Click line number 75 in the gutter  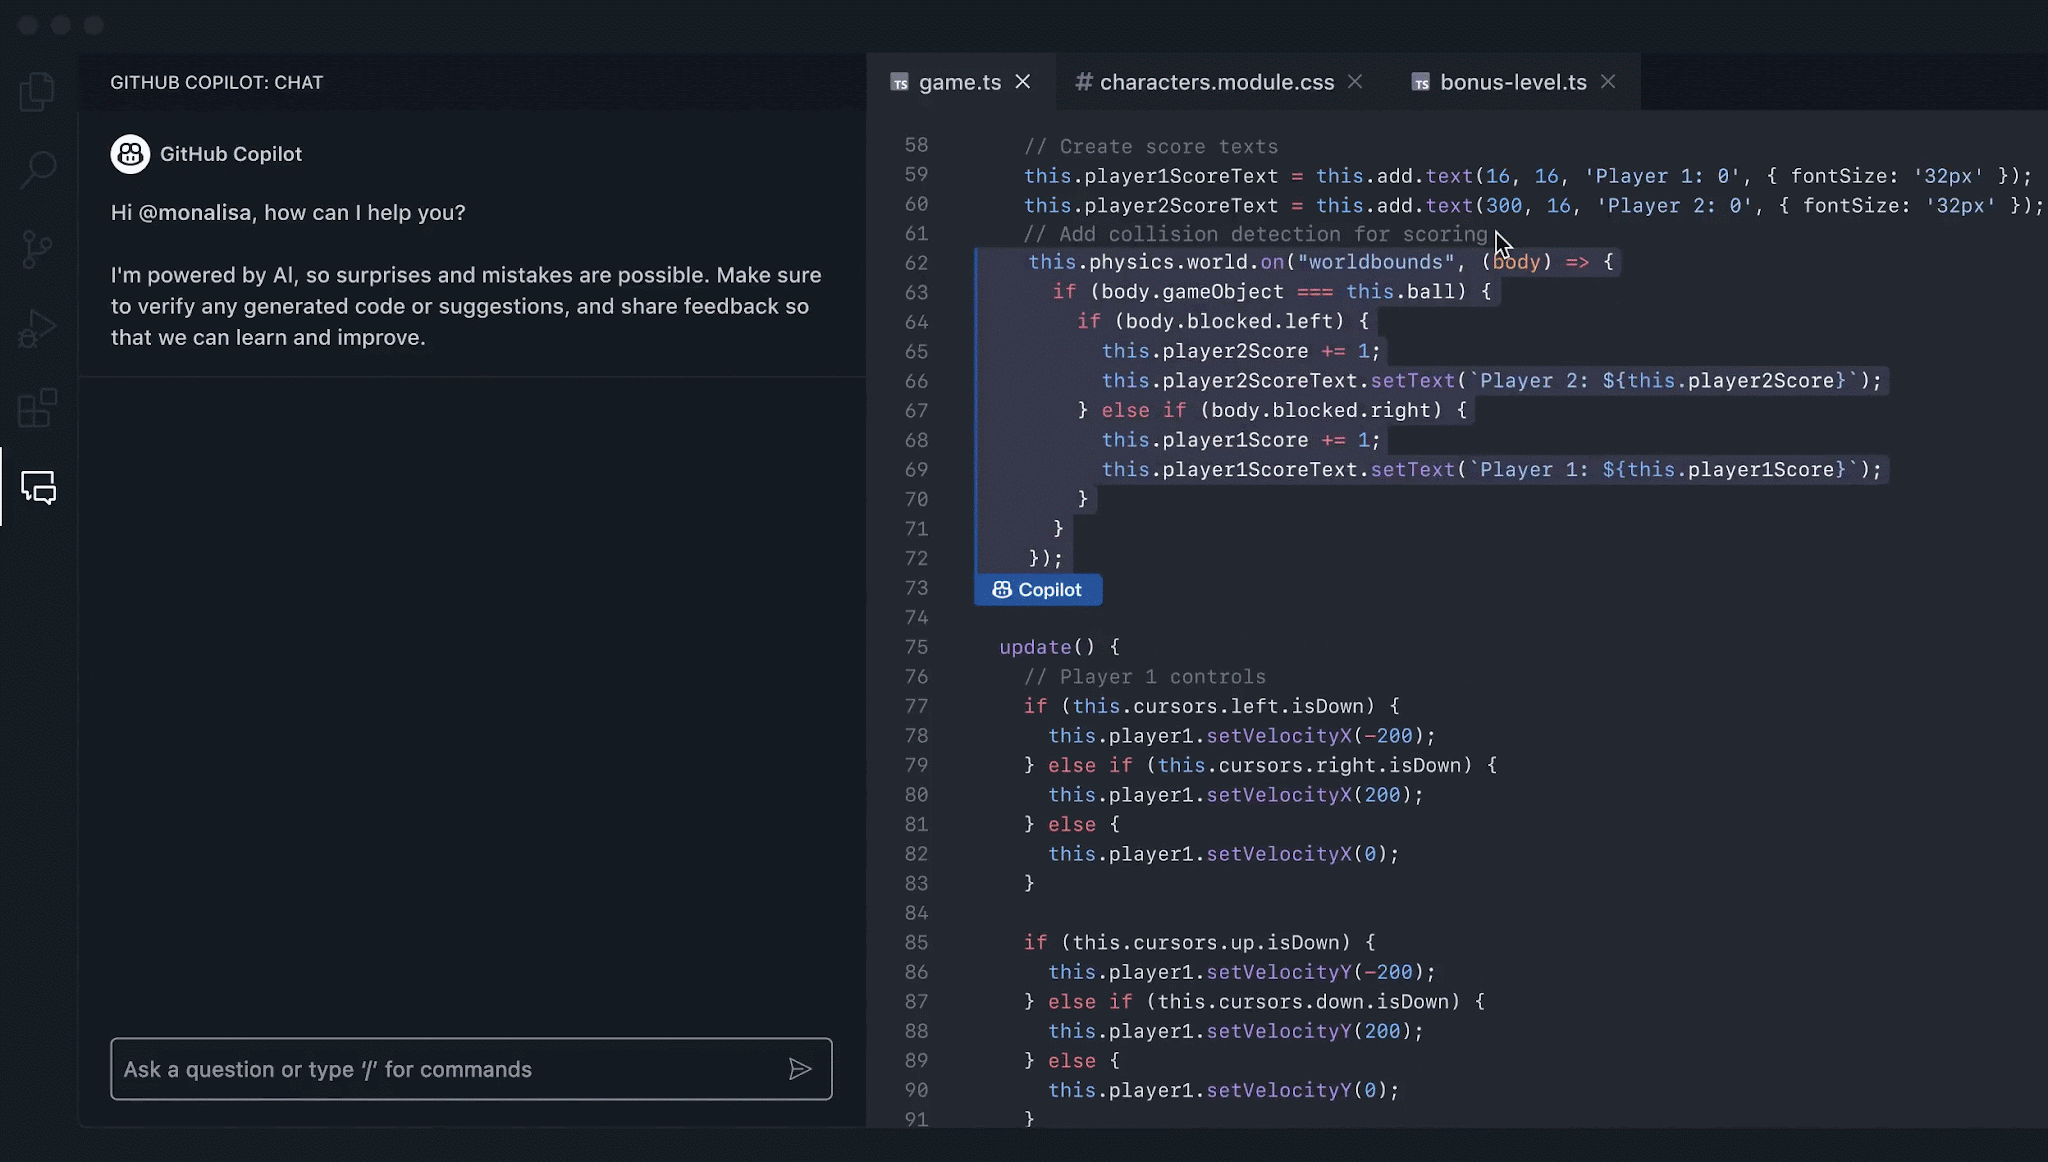pyautogui.click(x=916, y=648)
